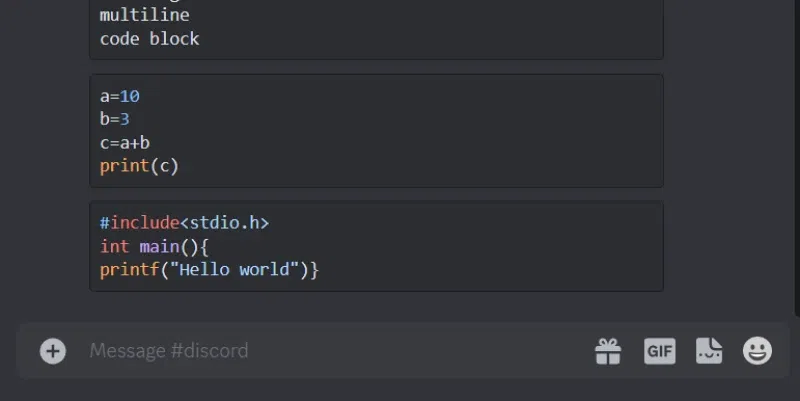Click the "Hello world" string literal

coord(234,269)
